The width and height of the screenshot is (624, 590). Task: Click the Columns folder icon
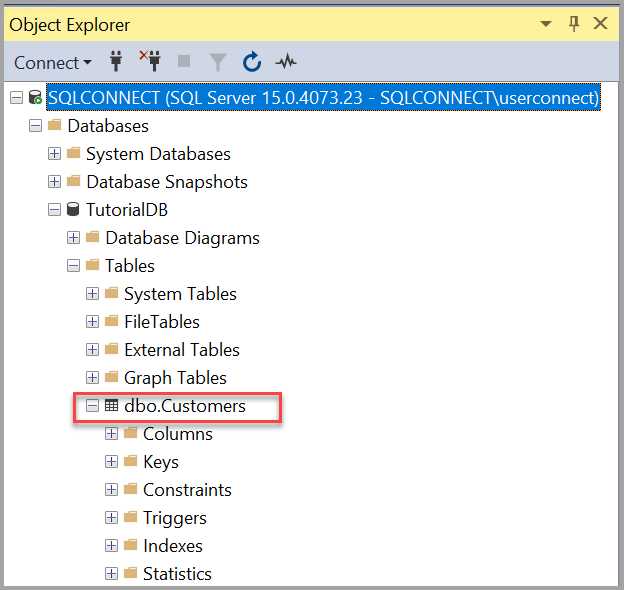(131, 433)
